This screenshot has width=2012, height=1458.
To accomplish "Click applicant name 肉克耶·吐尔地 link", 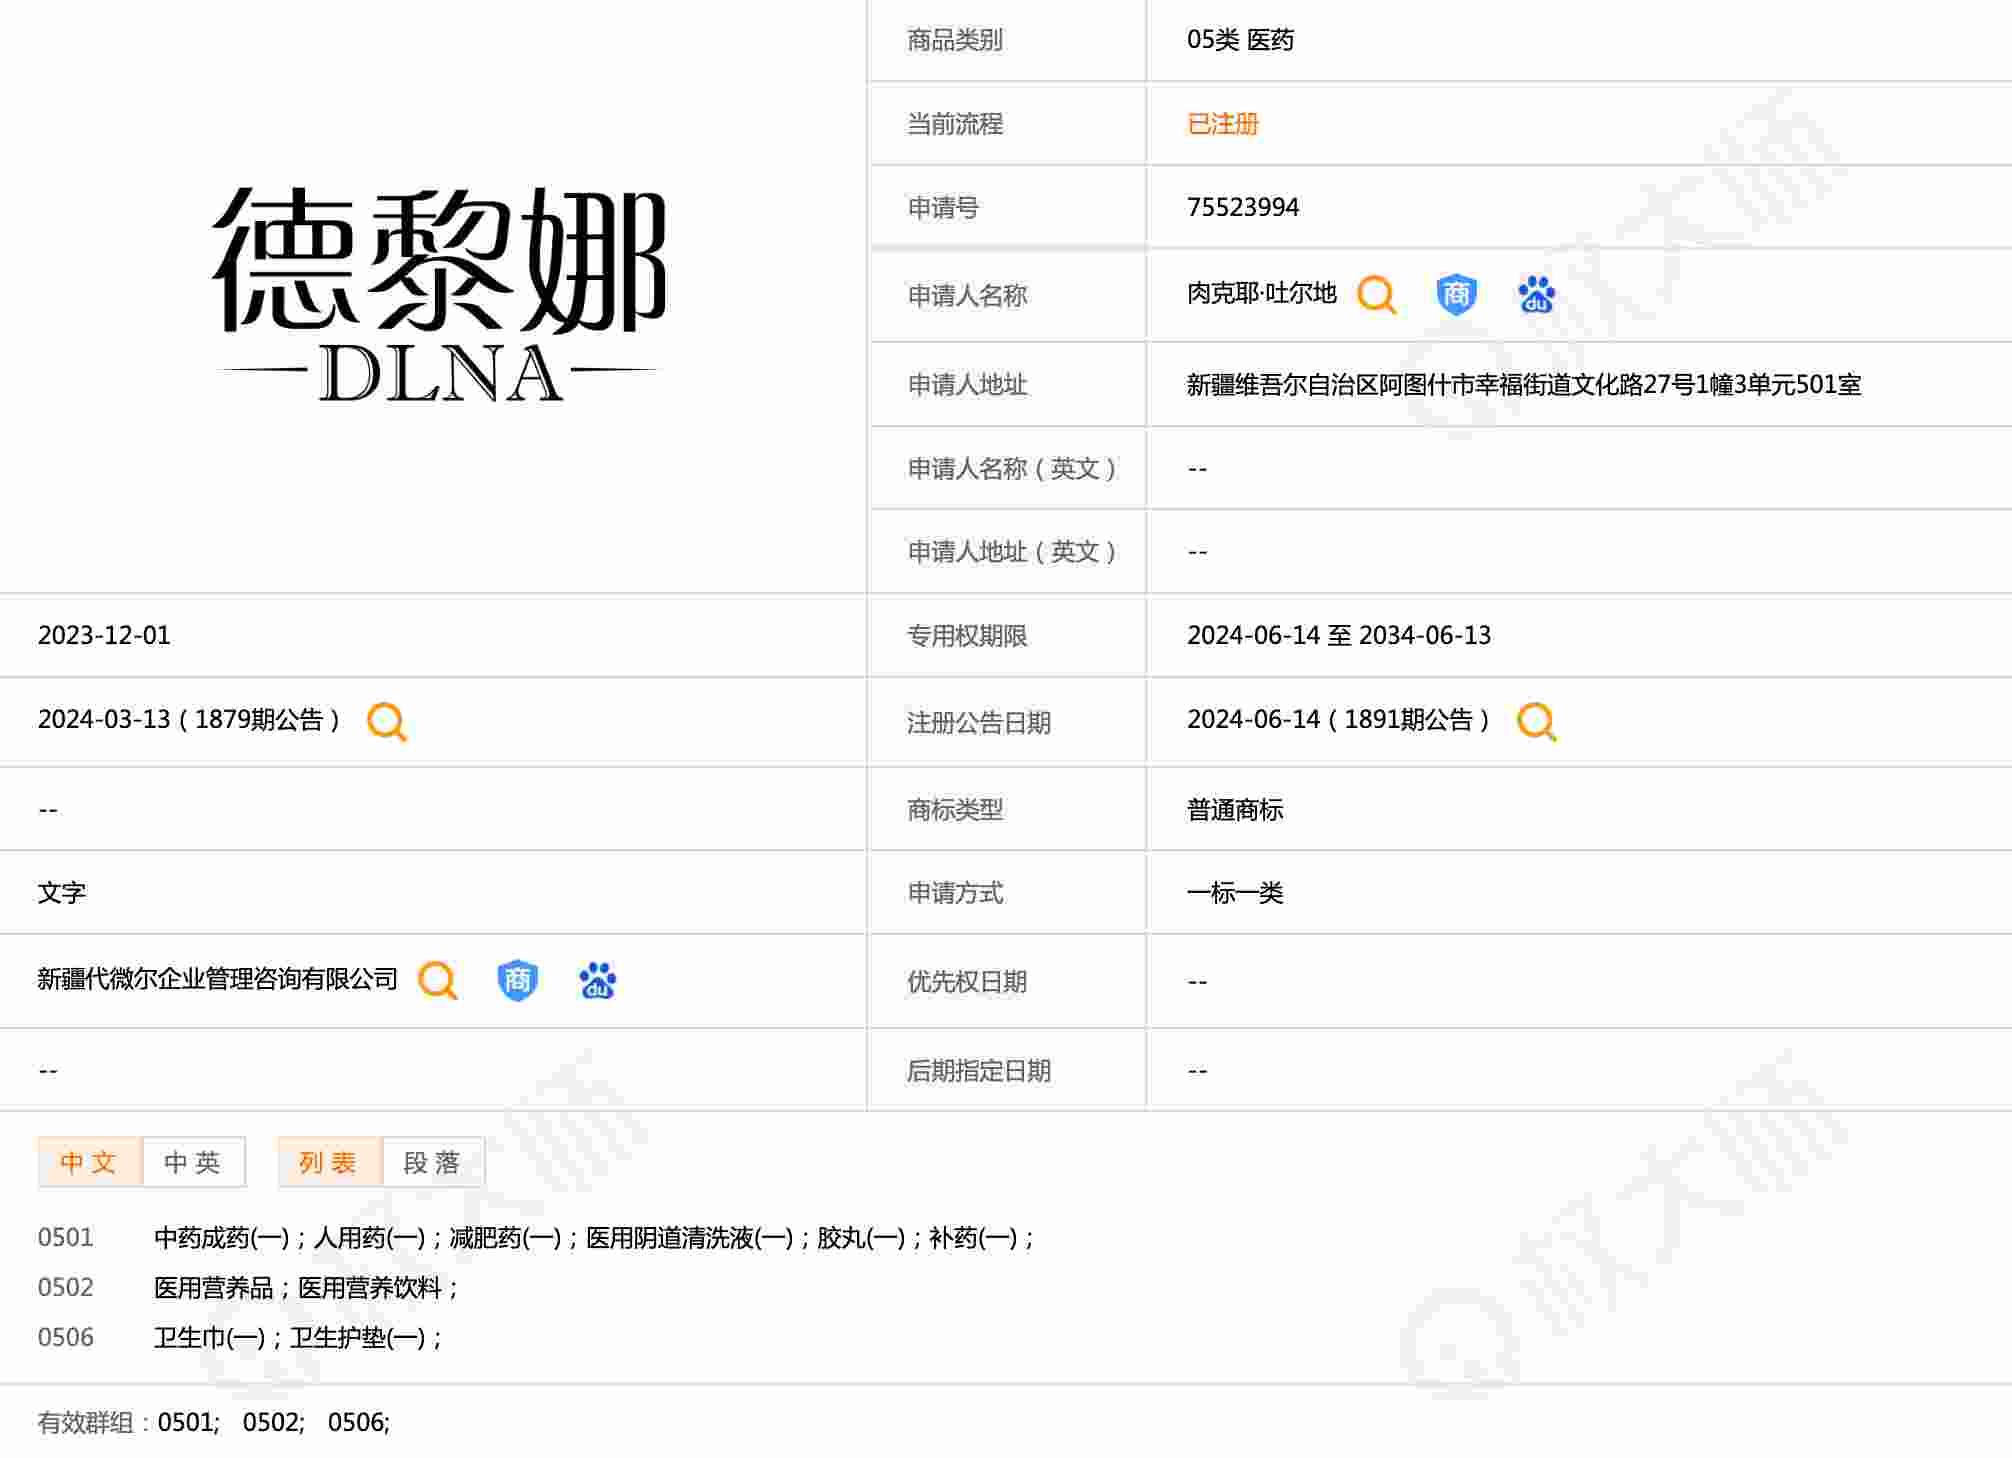I will tap(1261, 294).
